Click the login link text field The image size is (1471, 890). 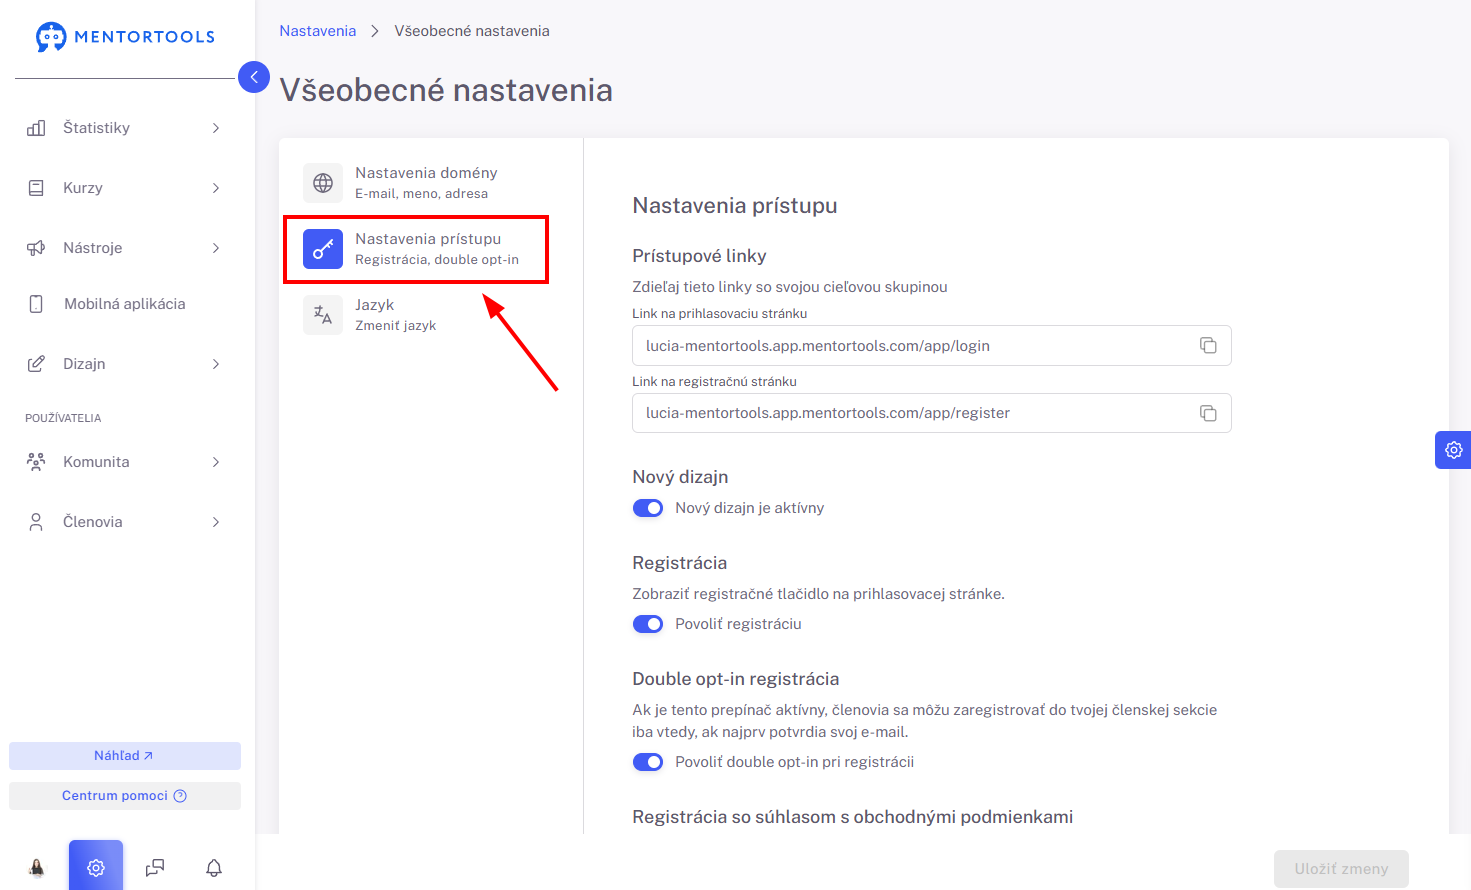(x=932, y=345)
